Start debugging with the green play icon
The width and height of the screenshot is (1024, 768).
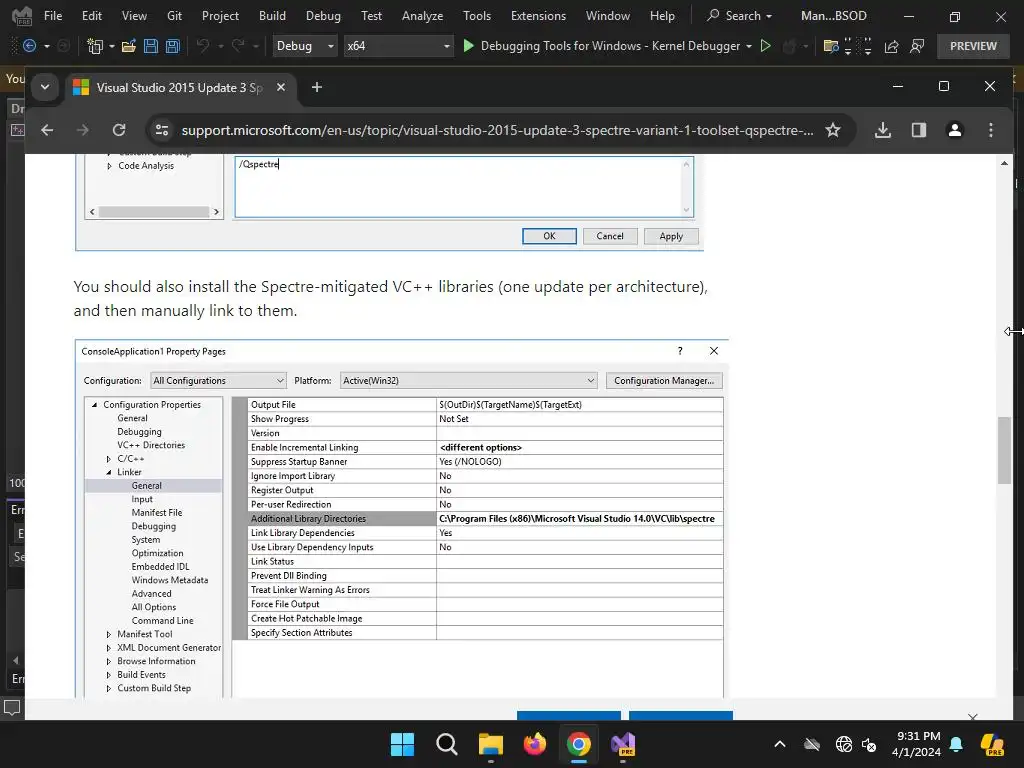click(468, 46)
